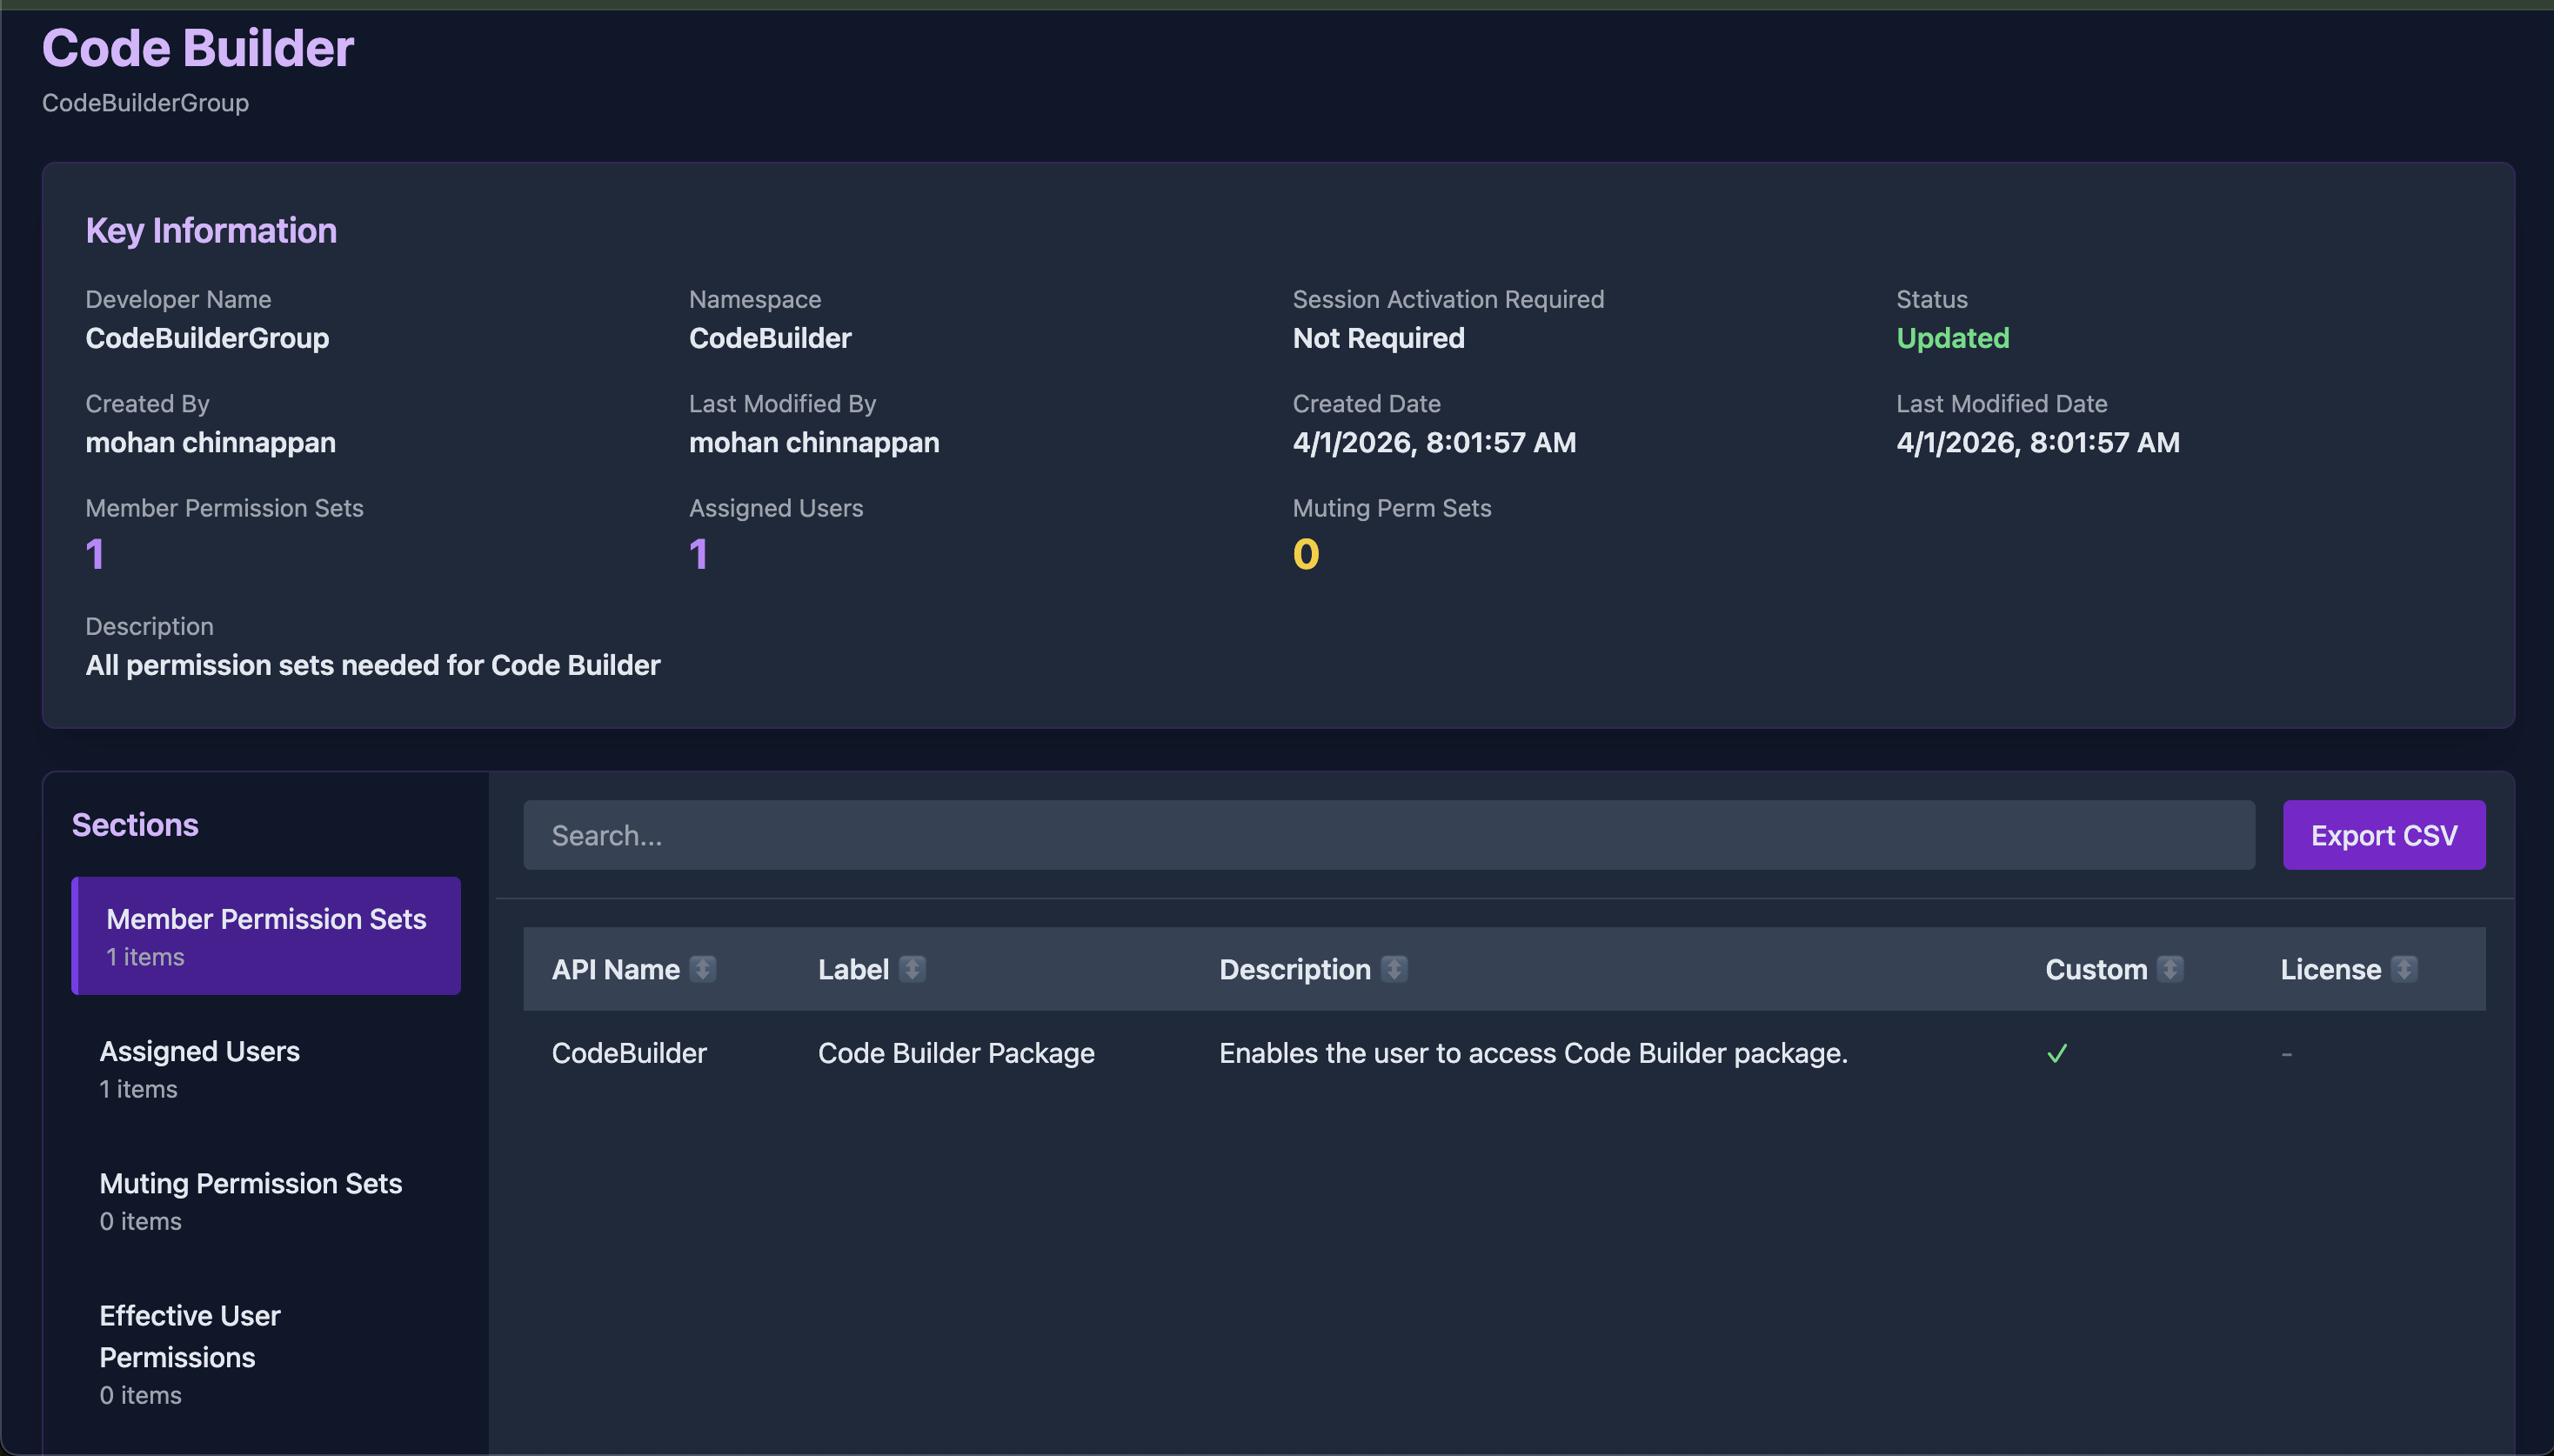Click the Member Permission Sets count 1
The width and height of the screenshot is (2554, 1456).
pos(95,554)
